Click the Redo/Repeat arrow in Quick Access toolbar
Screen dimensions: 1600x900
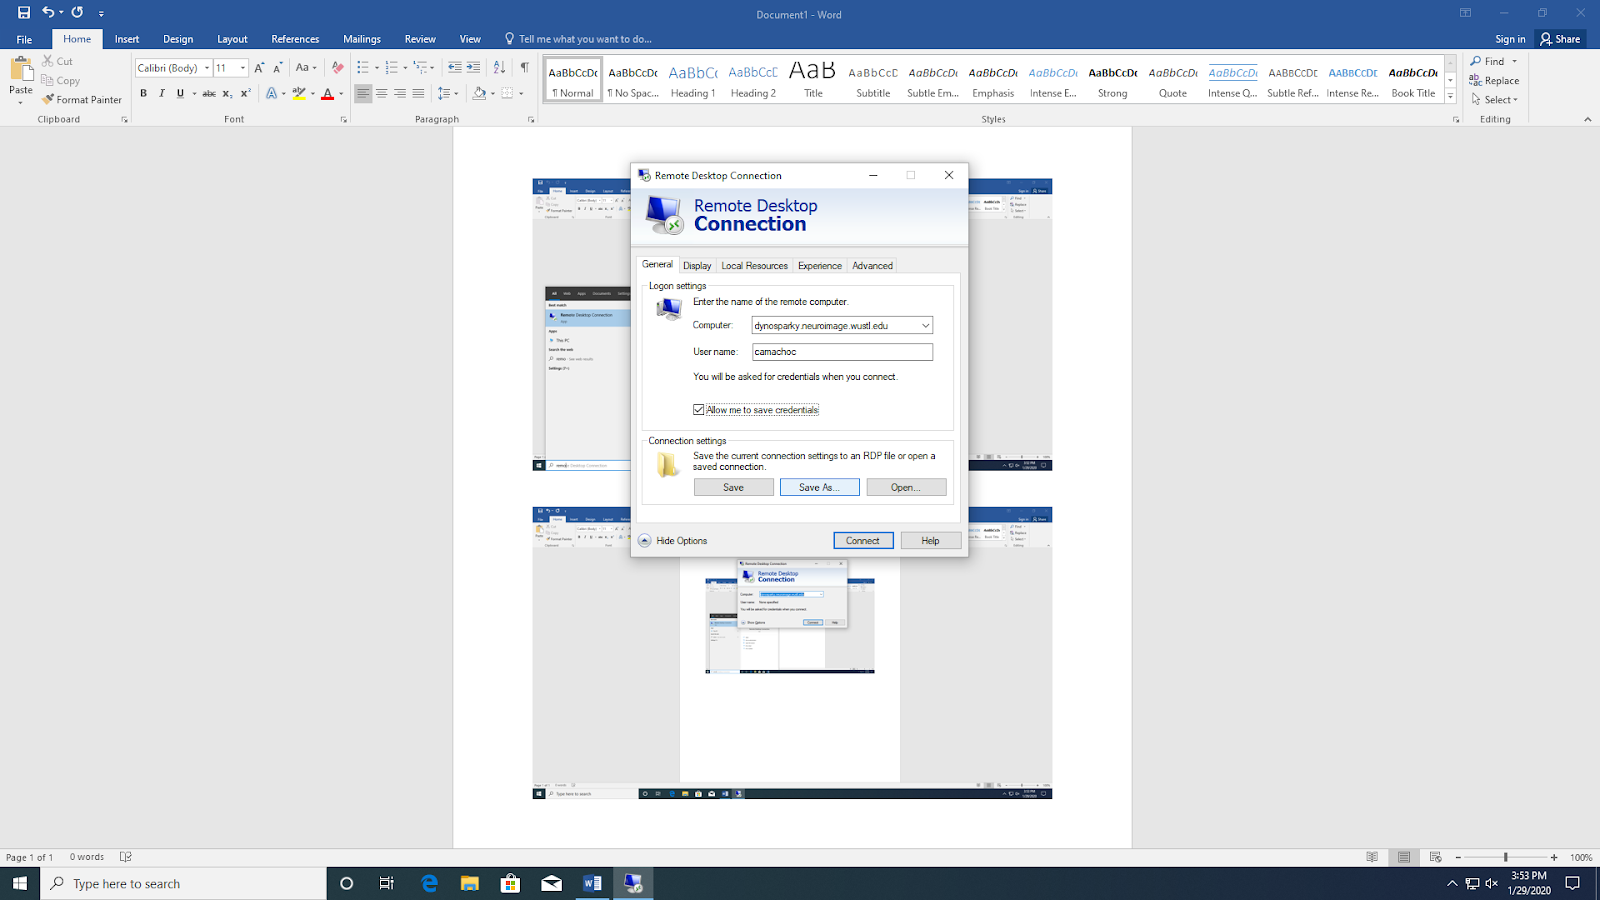click(77, 13)
